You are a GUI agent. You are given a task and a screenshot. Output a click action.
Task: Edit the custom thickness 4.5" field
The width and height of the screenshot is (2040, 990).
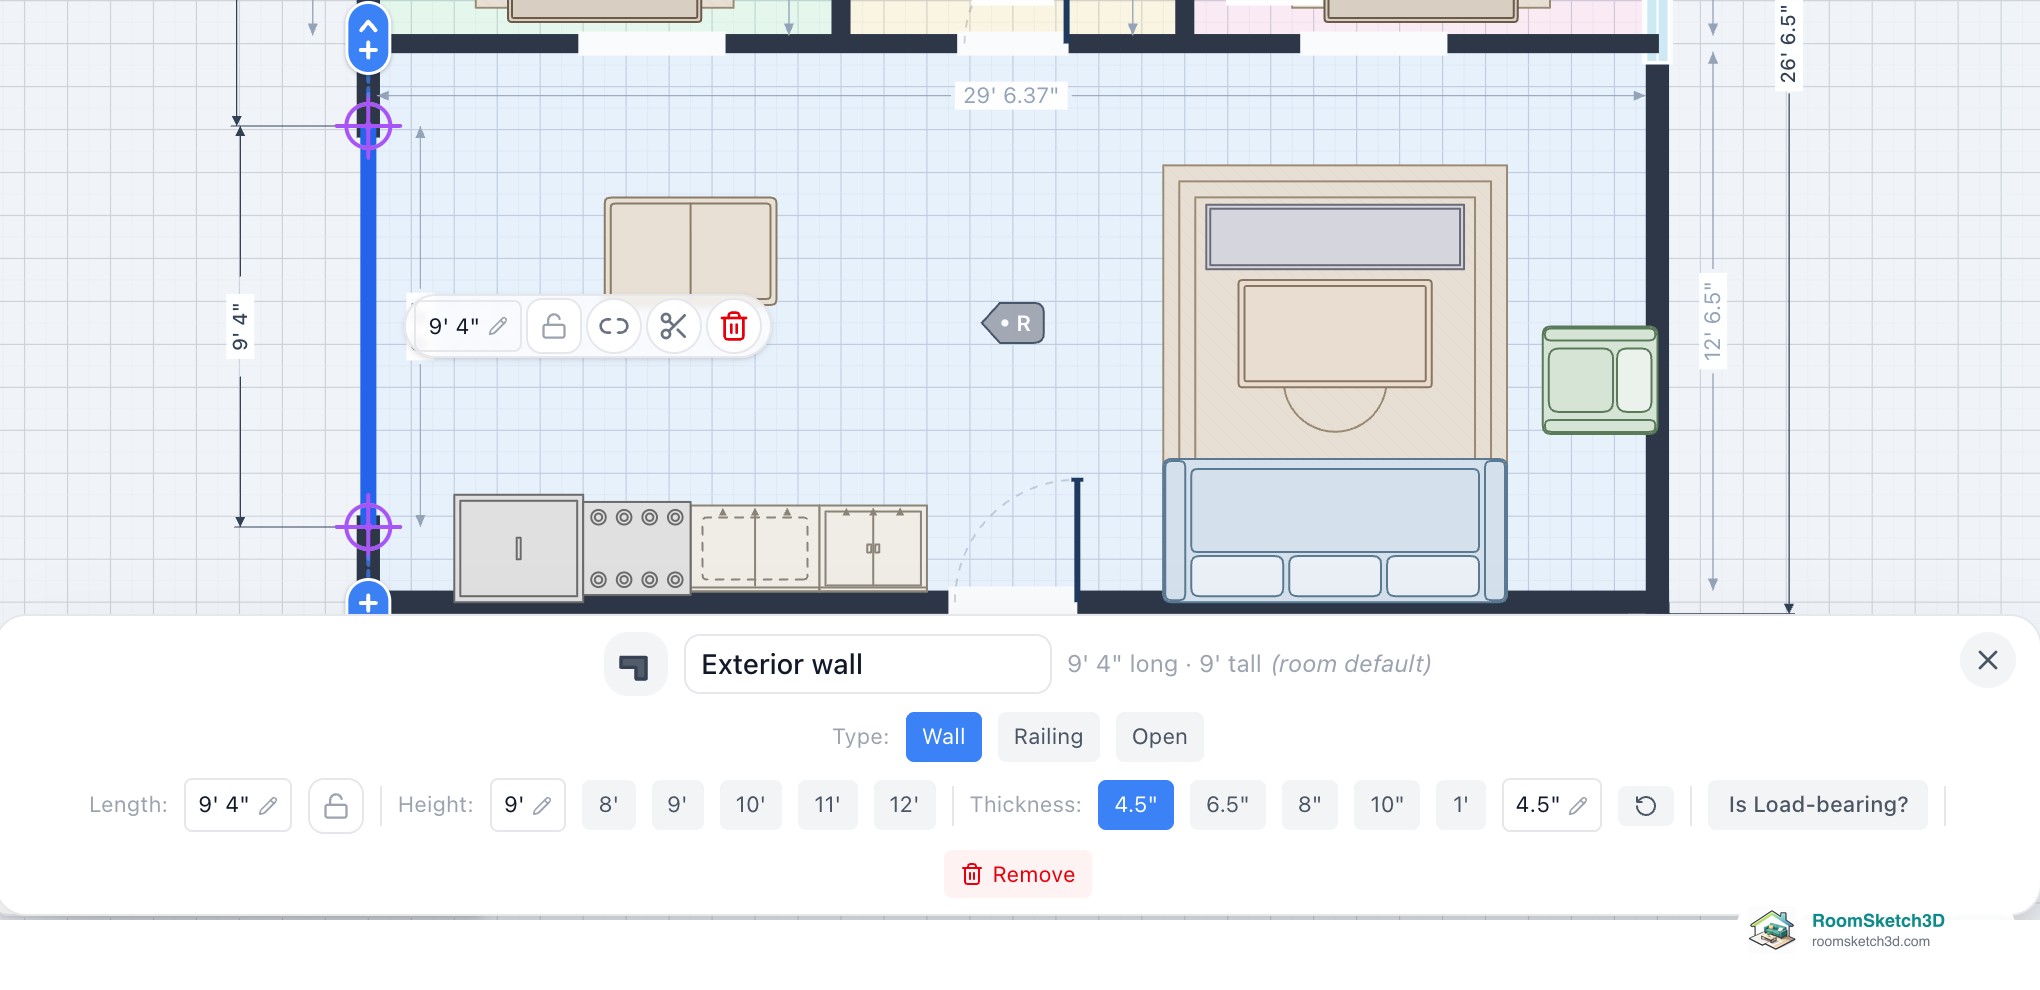[1551, 805]
